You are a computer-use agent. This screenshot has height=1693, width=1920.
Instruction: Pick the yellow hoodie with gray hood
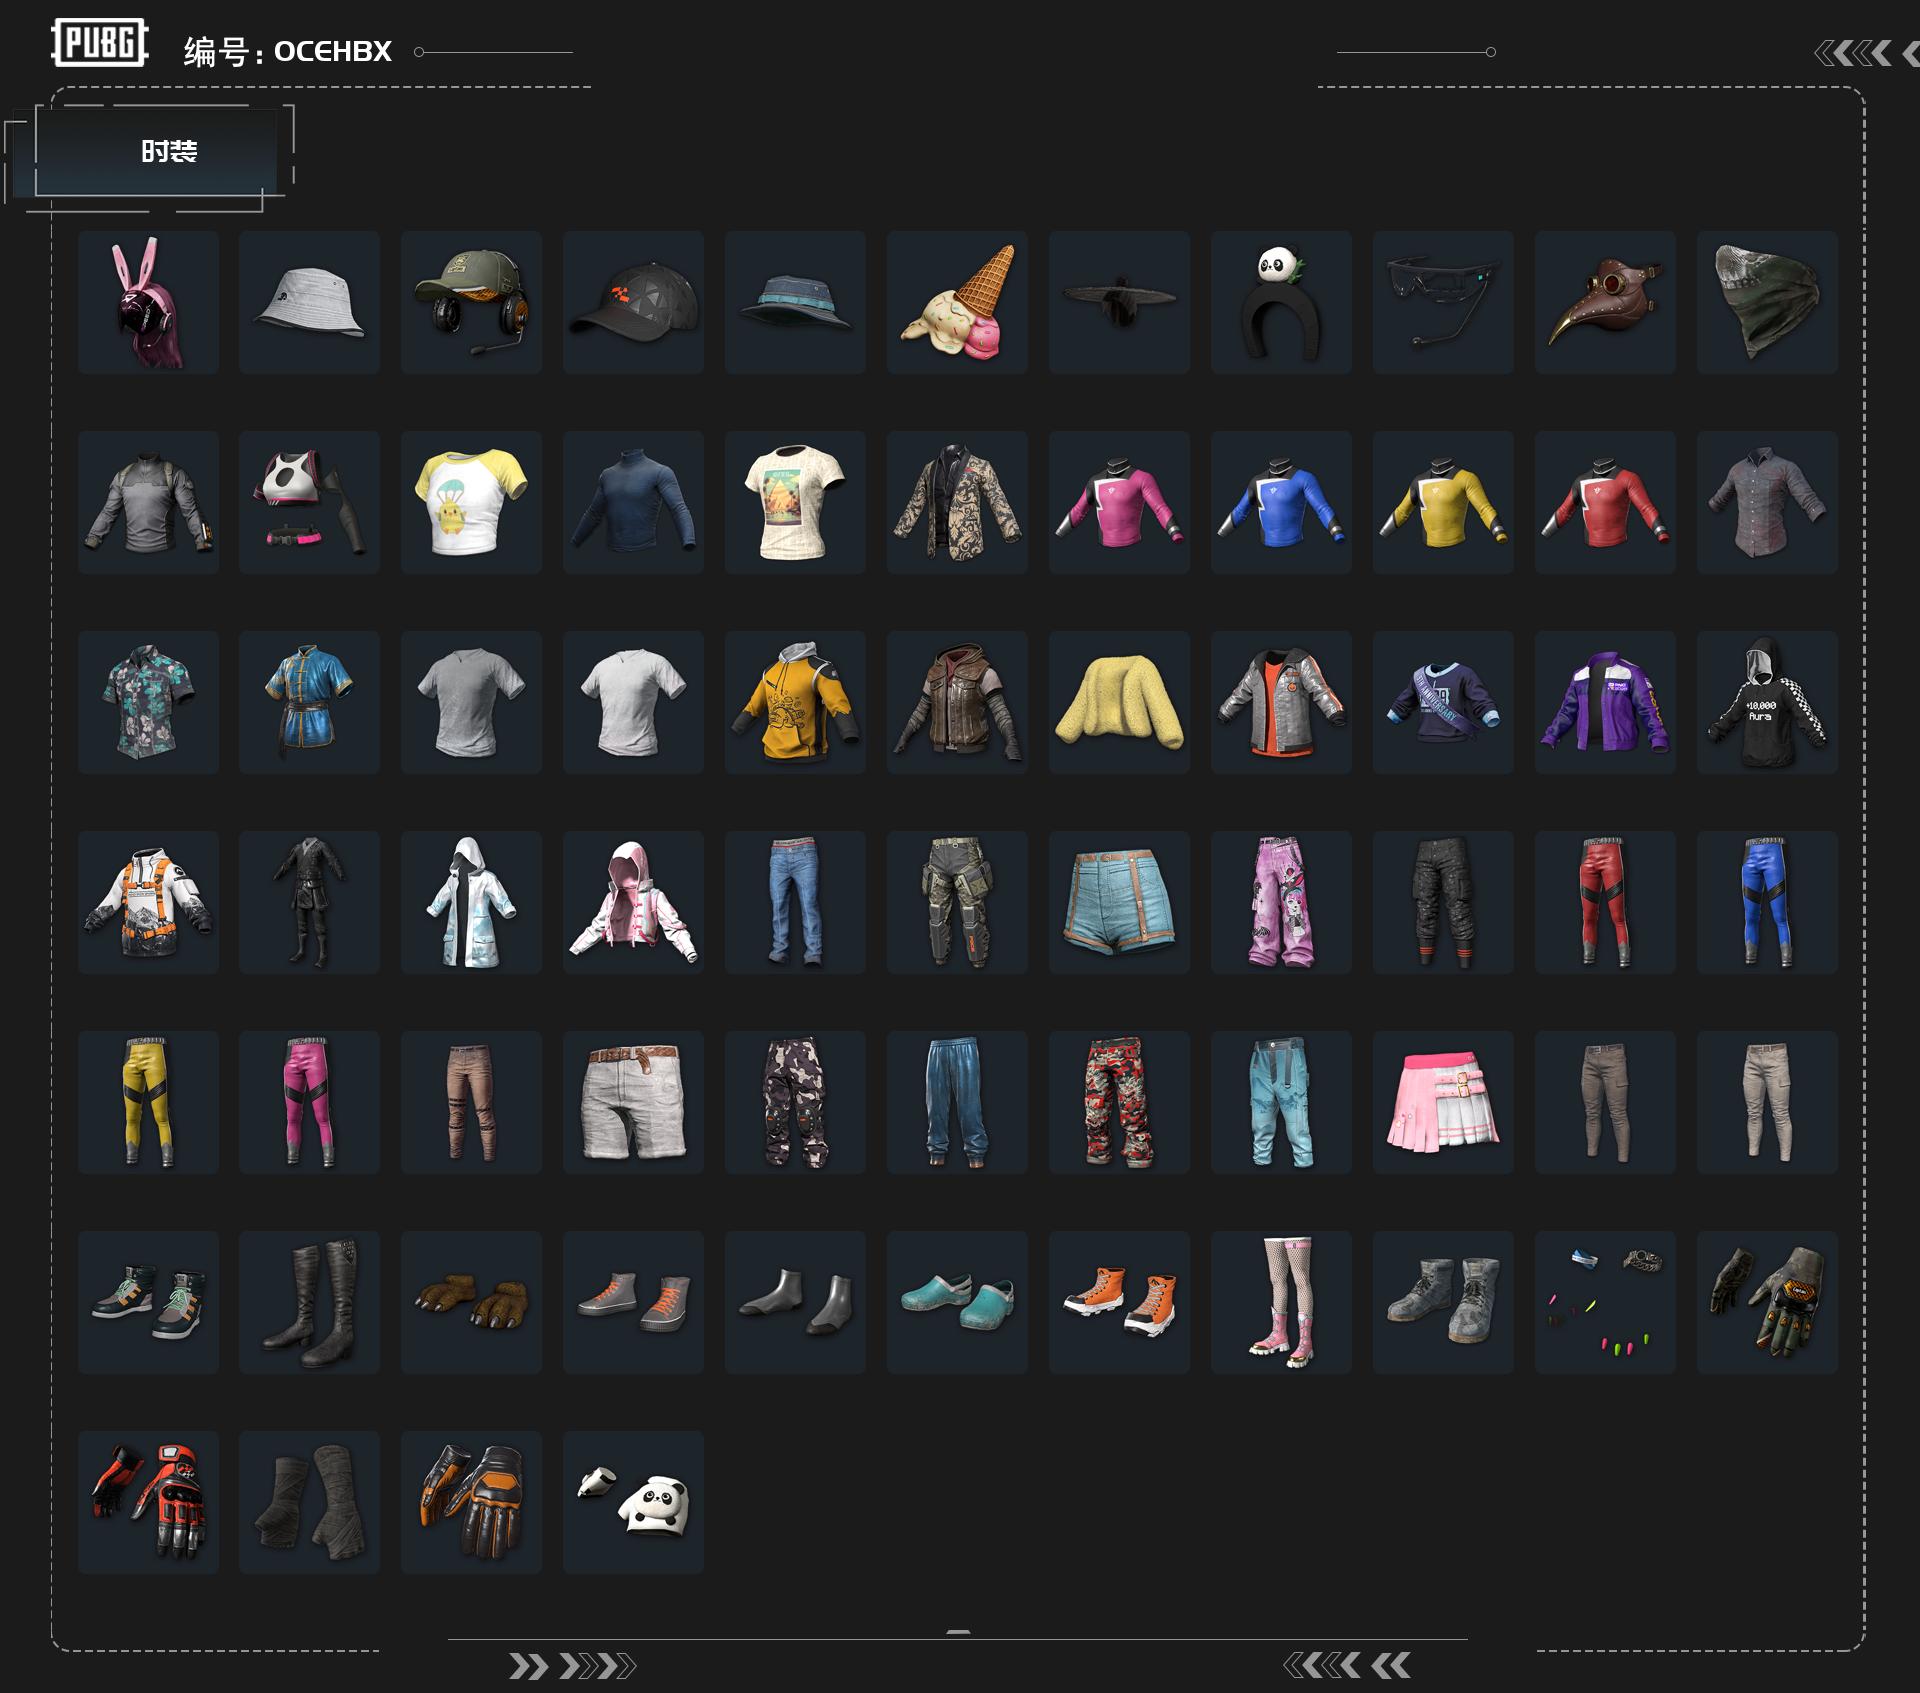(796, 702)
